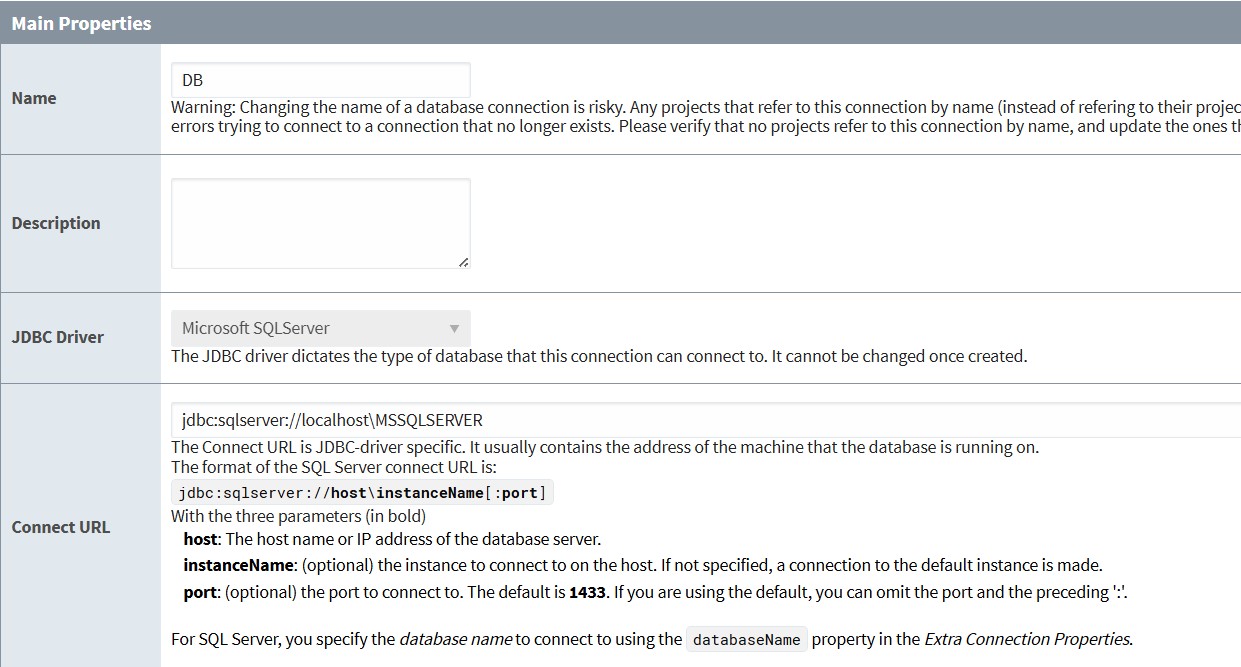Click the Connect URL input field
Image resolution: width=1241 pixels, height=667 pixels.
point(700,420)
